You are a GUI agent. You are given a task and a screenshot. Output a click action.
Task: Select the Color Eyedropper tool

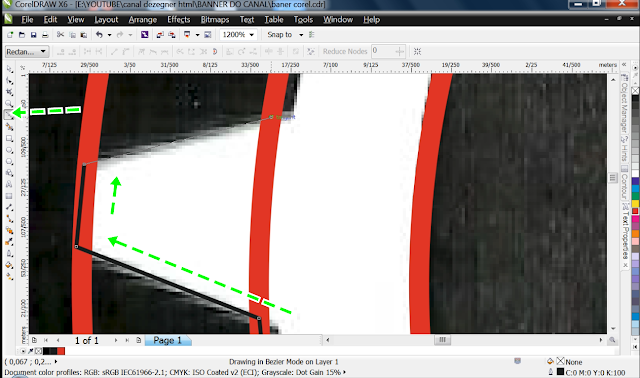(9, 242)
